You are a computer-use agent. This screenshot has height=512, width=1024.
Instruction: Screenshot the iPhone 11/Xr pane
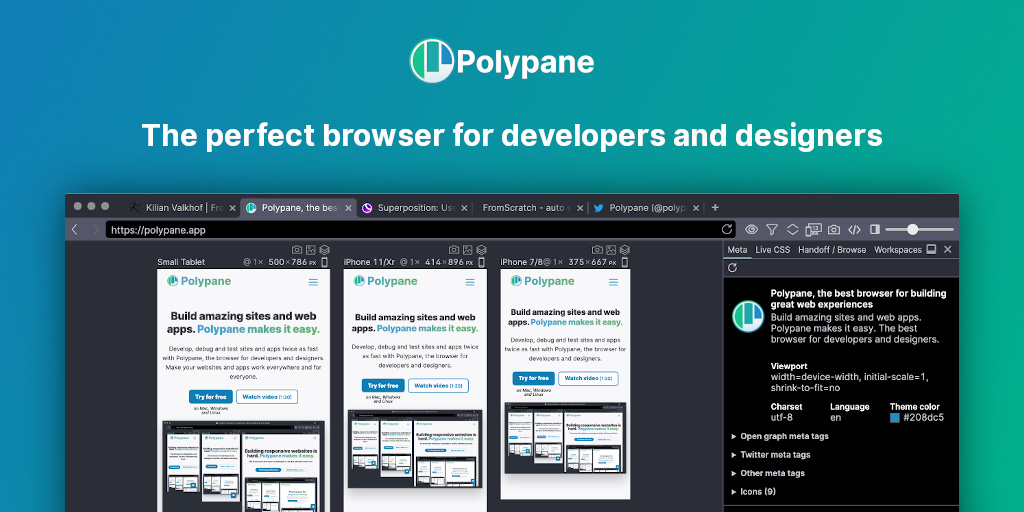point(454,249)
